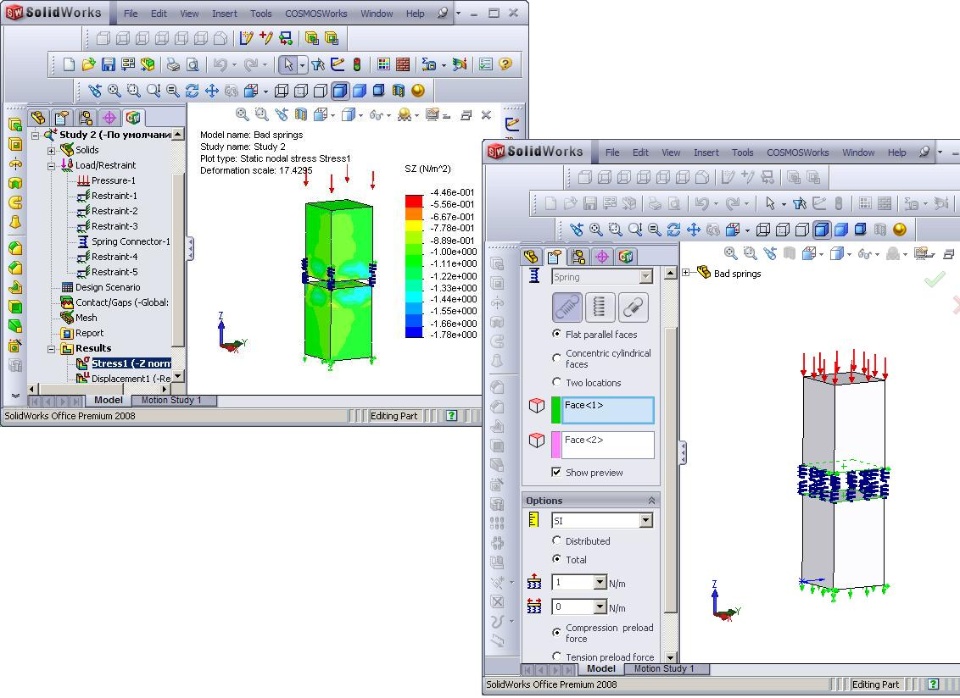Select Tension preload force radio button
The image size is (960, 698).
[557, 656]
